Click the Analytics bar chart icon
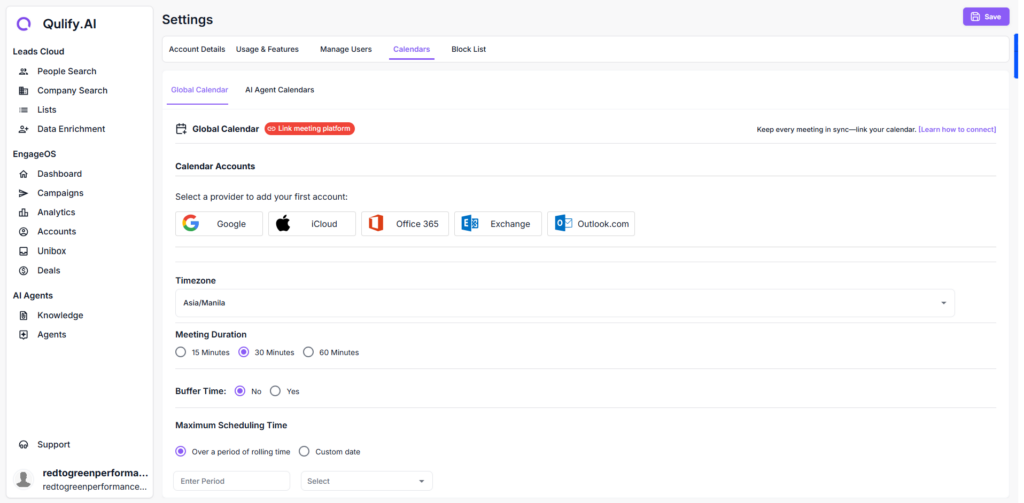 tap(24, 212)
